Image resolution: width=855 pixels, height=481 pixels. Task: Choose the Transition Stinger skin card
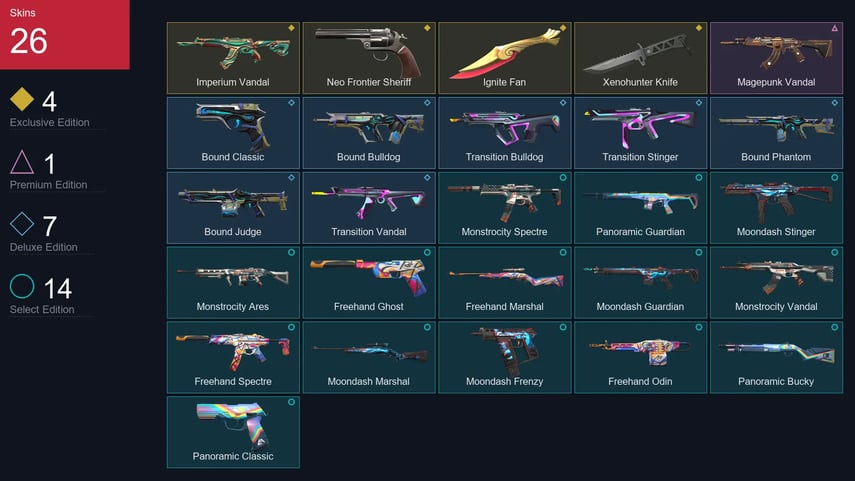pyautogui.click(x=640, y=133)
